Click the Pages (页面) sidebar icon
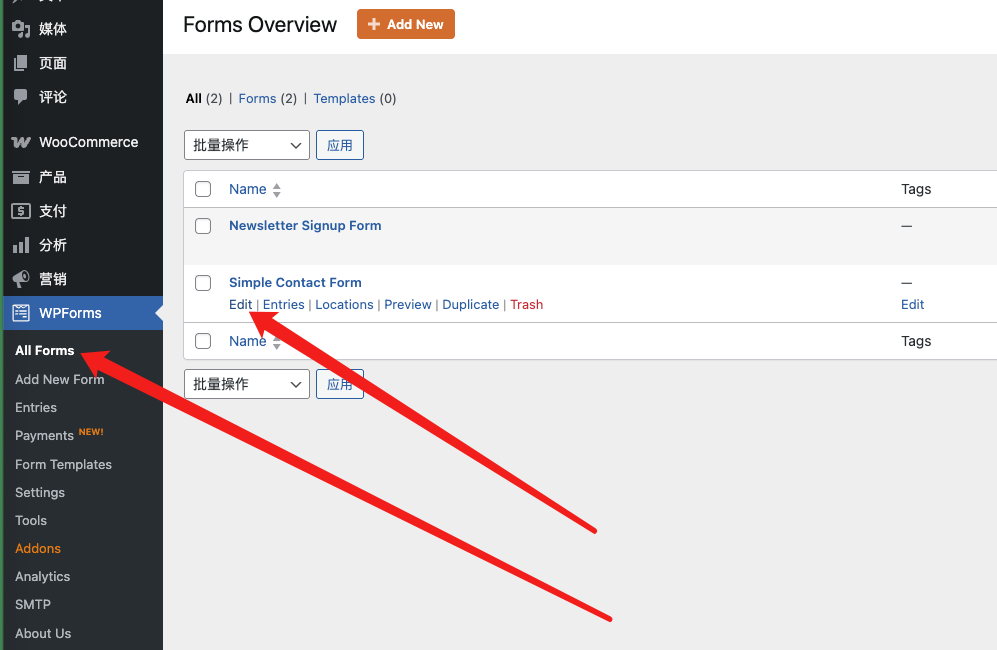 tap(21, 63)
